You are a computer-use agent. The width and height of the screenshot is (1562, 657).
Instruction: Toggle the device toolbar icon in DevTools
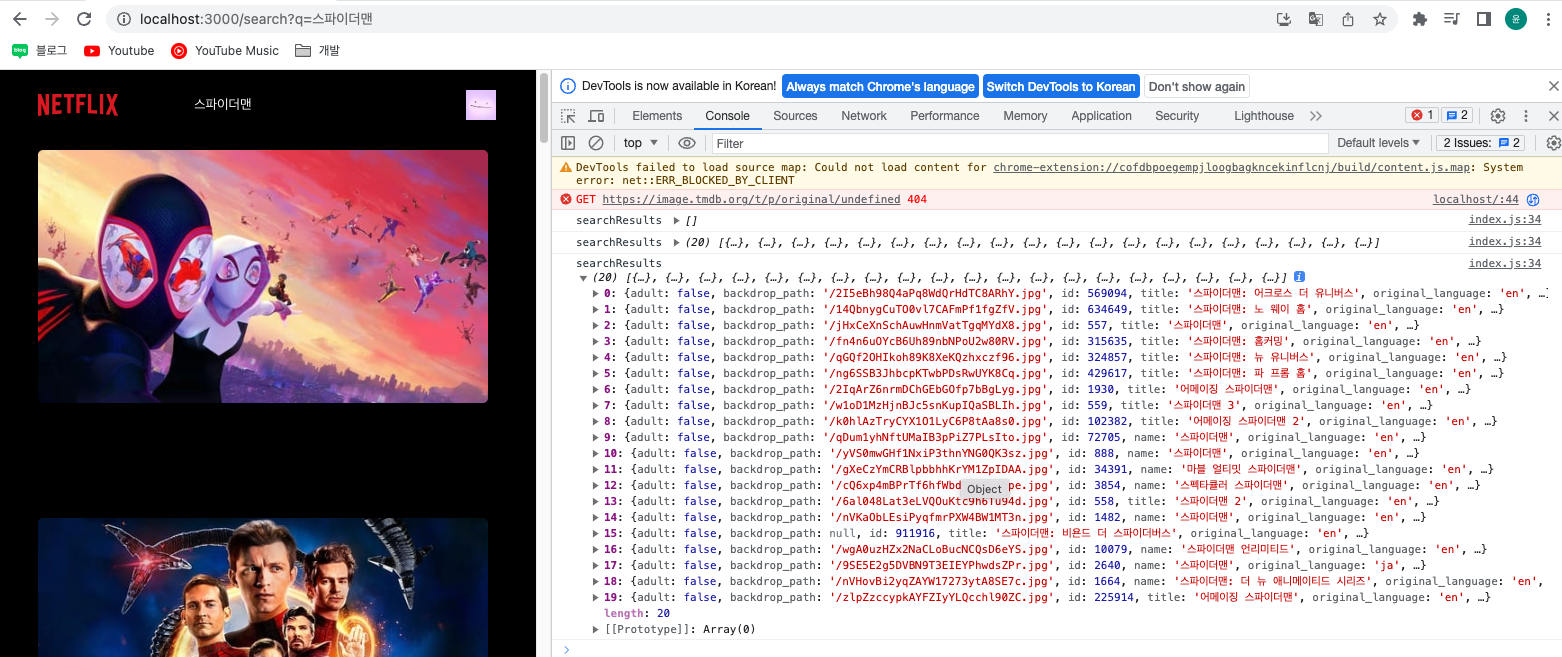(x=596, y=116)
